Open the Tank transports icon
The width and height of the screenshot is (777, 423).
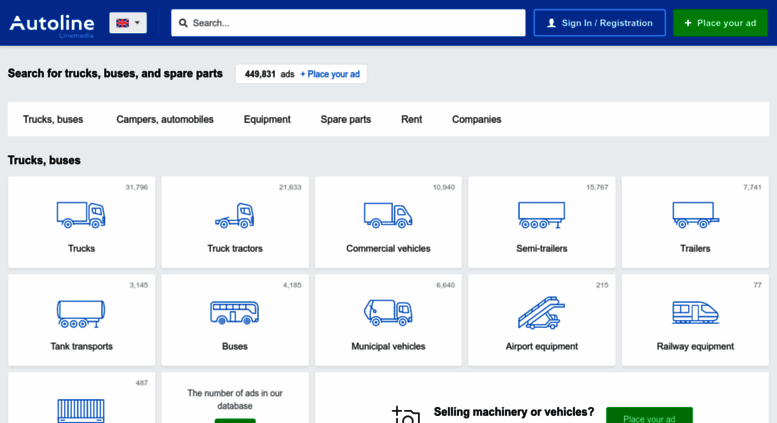(x=81, y=313)
